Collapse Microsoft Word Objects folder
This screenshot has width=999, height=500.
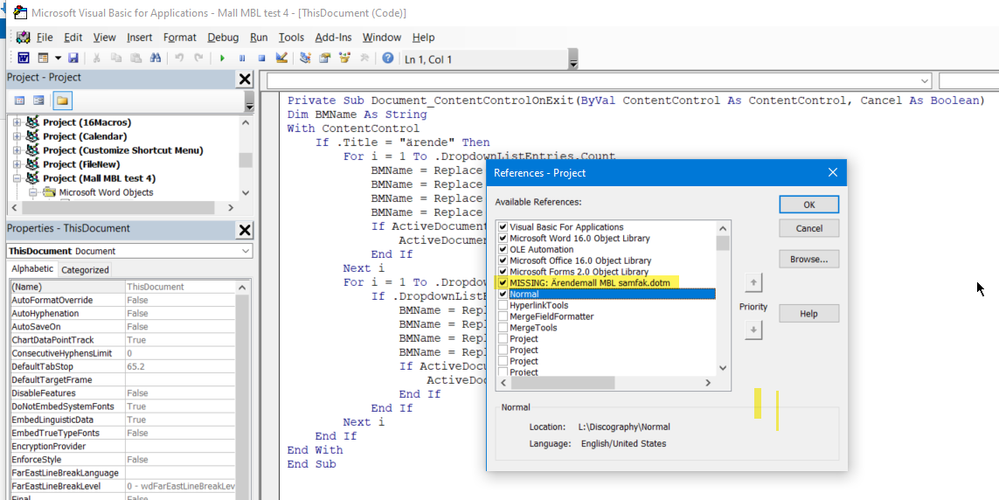coord(32,192)
